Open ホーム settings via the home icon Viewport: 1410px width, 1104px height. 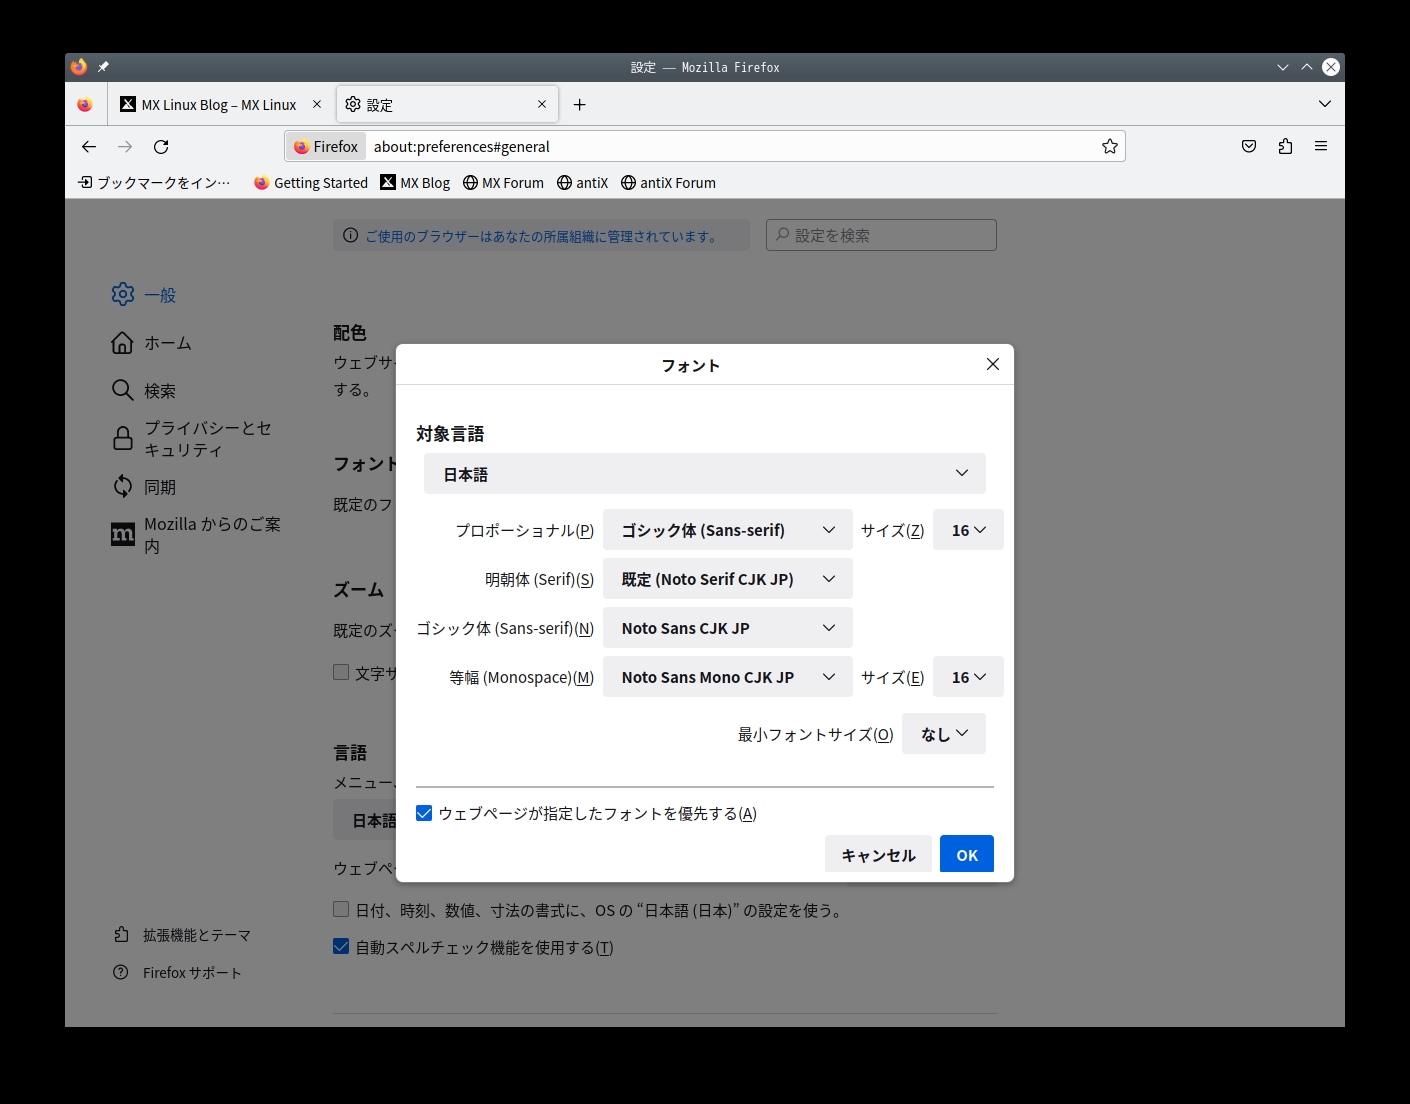[122, 342]
